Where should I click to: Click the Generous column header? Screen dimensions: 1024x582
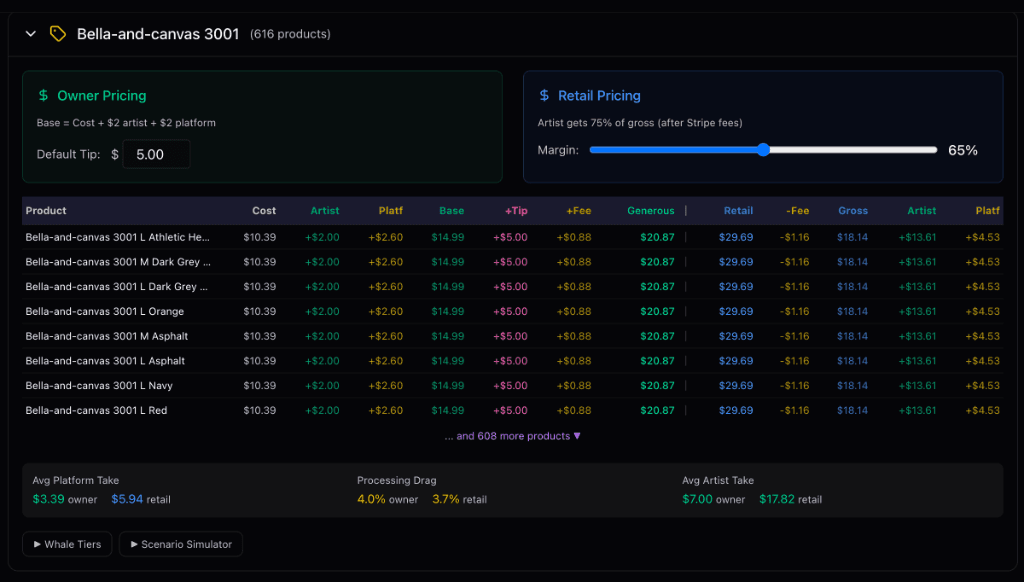point(651,211)
